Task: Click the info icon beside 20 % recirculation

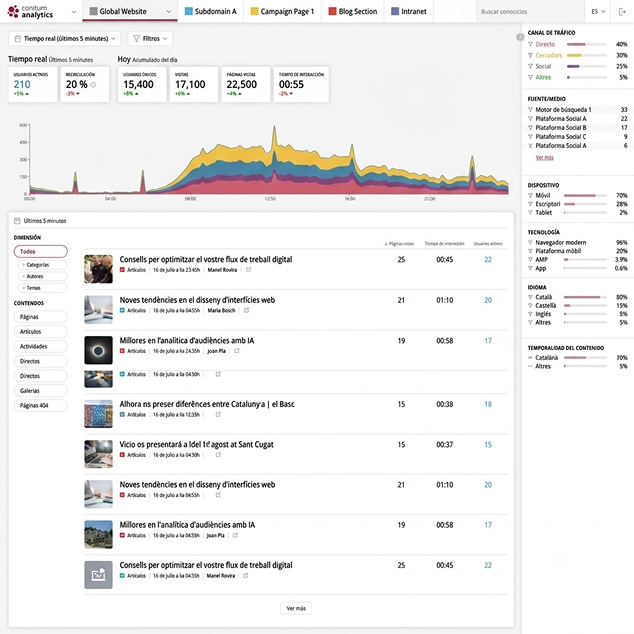Action: coord(93,85)
